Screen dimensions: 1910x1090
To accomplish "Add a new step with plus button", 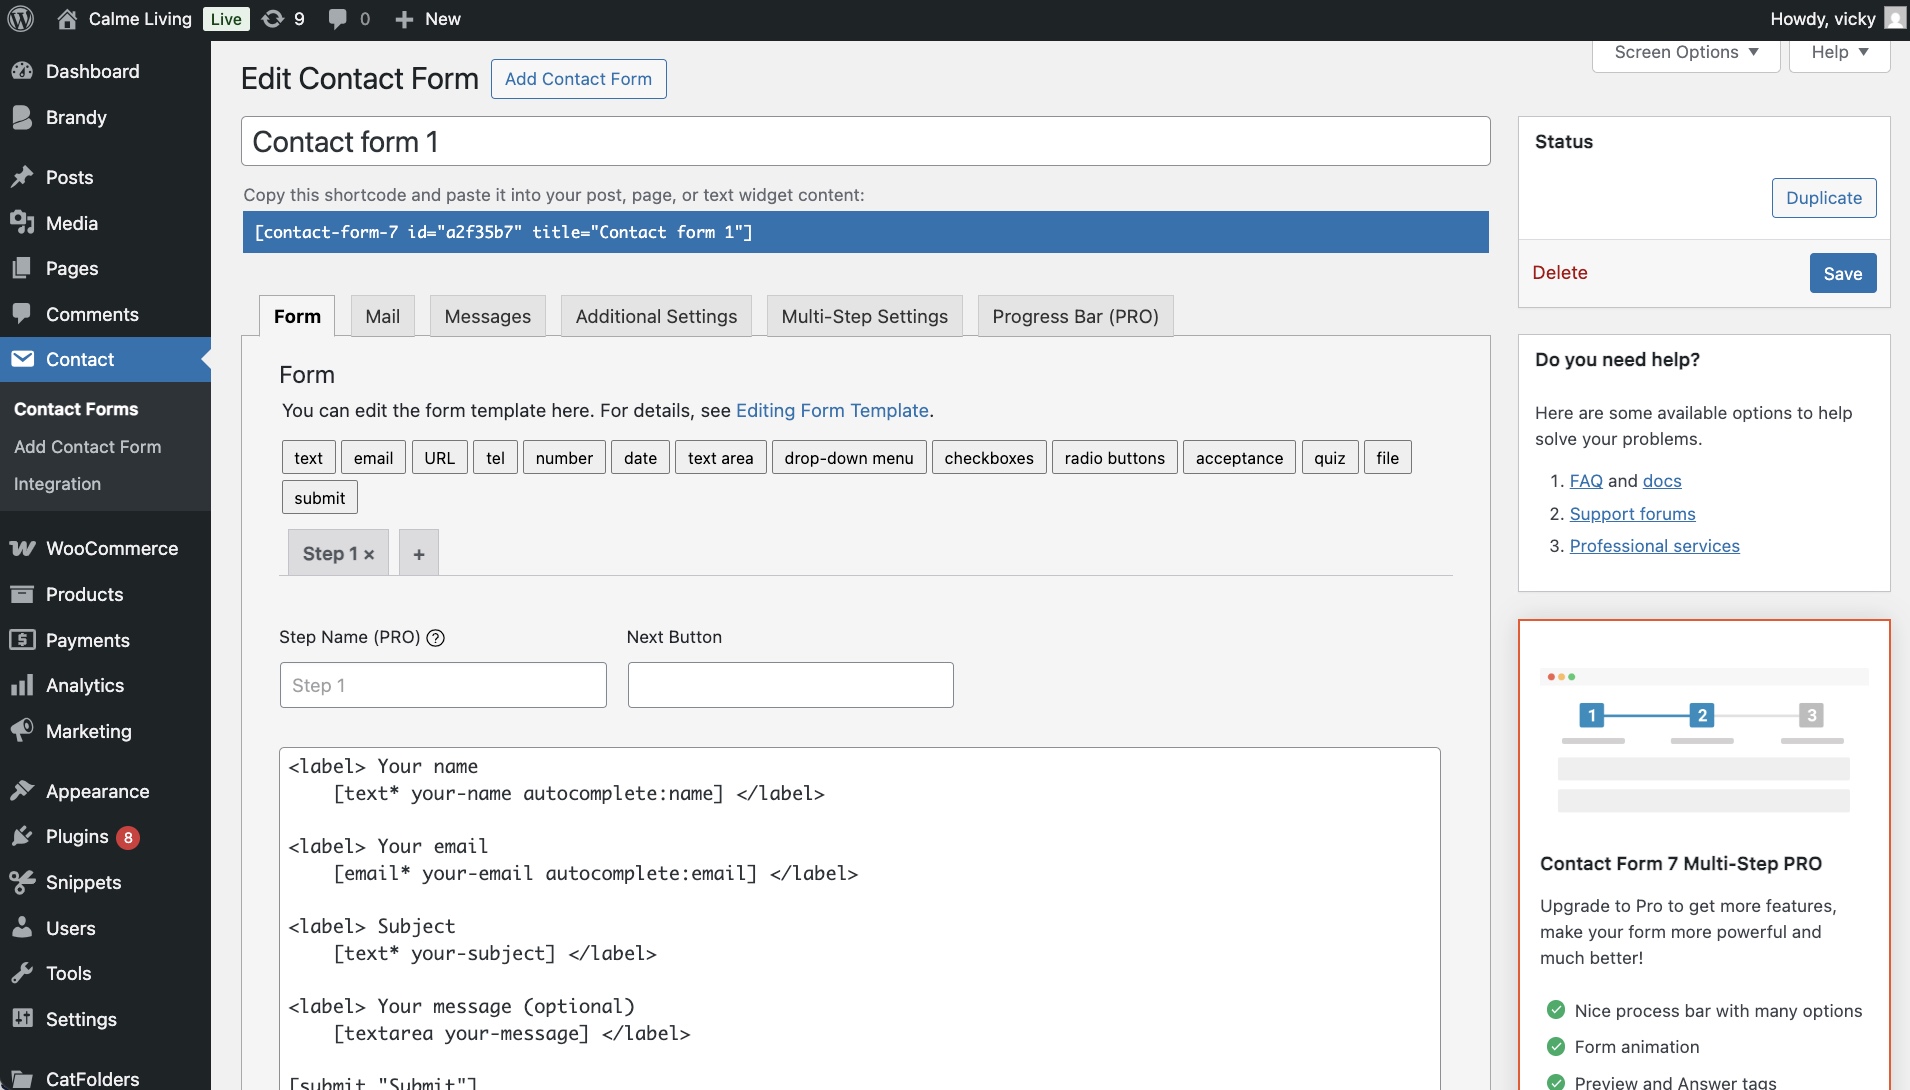I will click(419, 553).
